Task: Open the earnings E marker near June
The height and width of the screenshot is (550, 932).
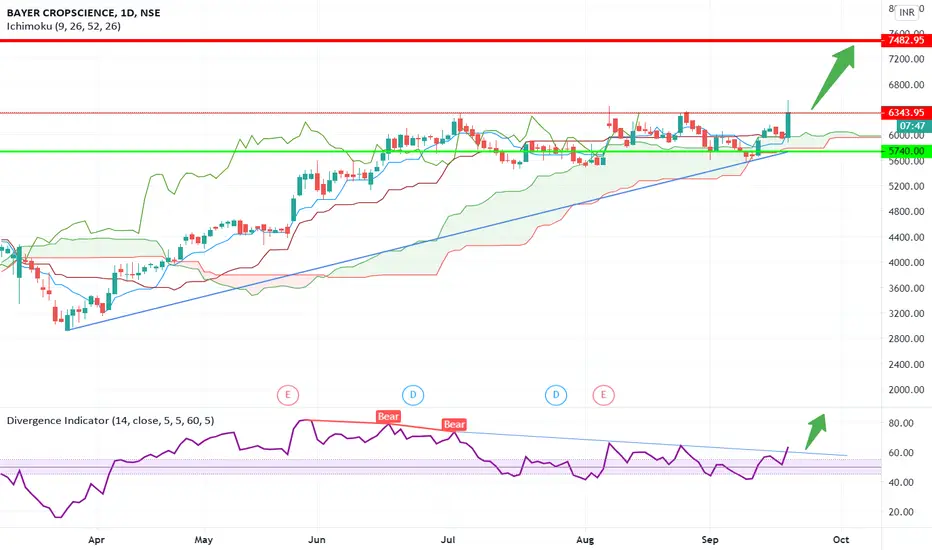Action: [x=288, y=395]
